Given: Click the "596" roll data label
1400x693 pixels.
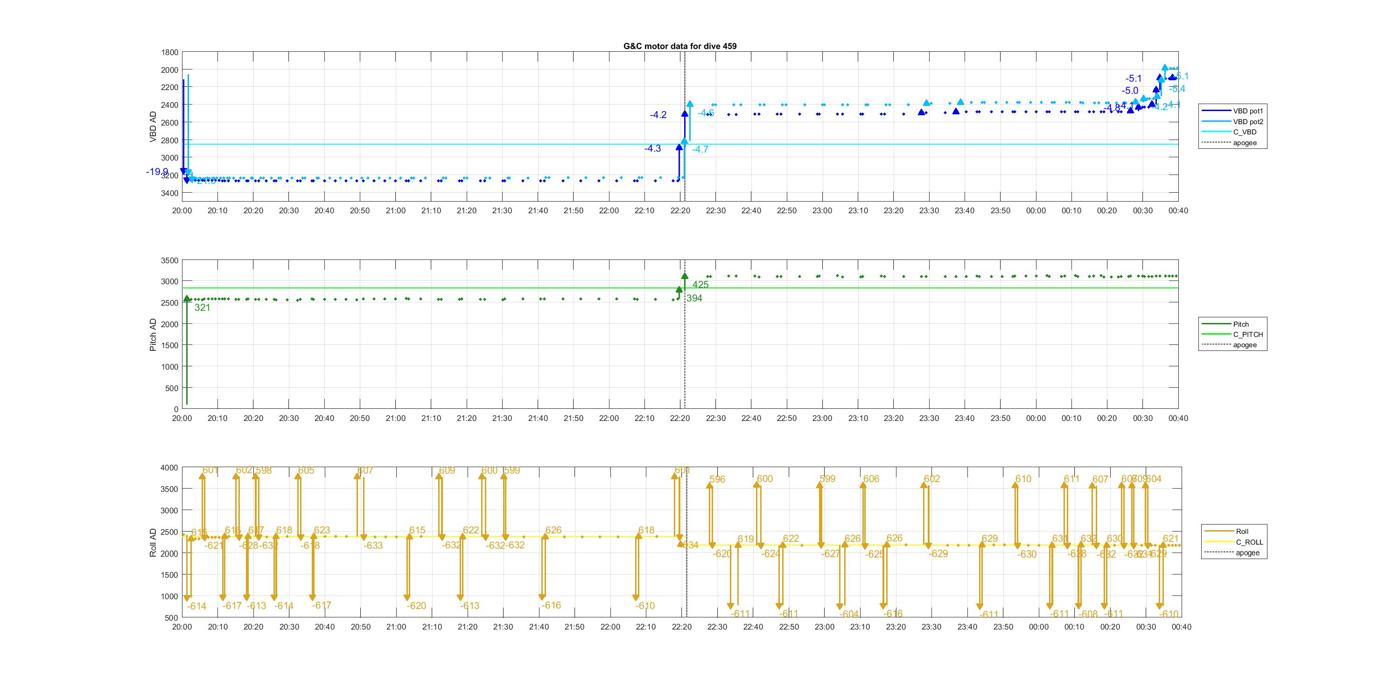Looking at the screenshot, I should click(x=717, y=480).
